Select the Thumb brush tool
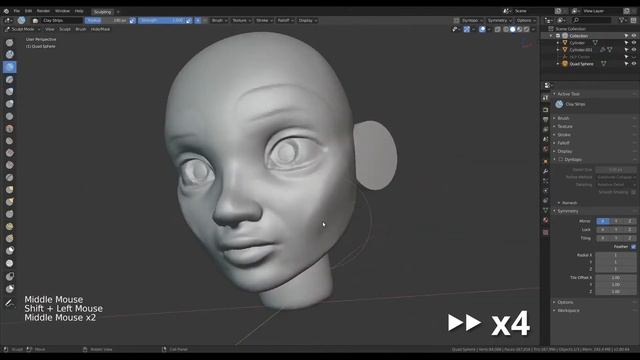The height and width of the screenshot is (360, 640). coord(10,214)
